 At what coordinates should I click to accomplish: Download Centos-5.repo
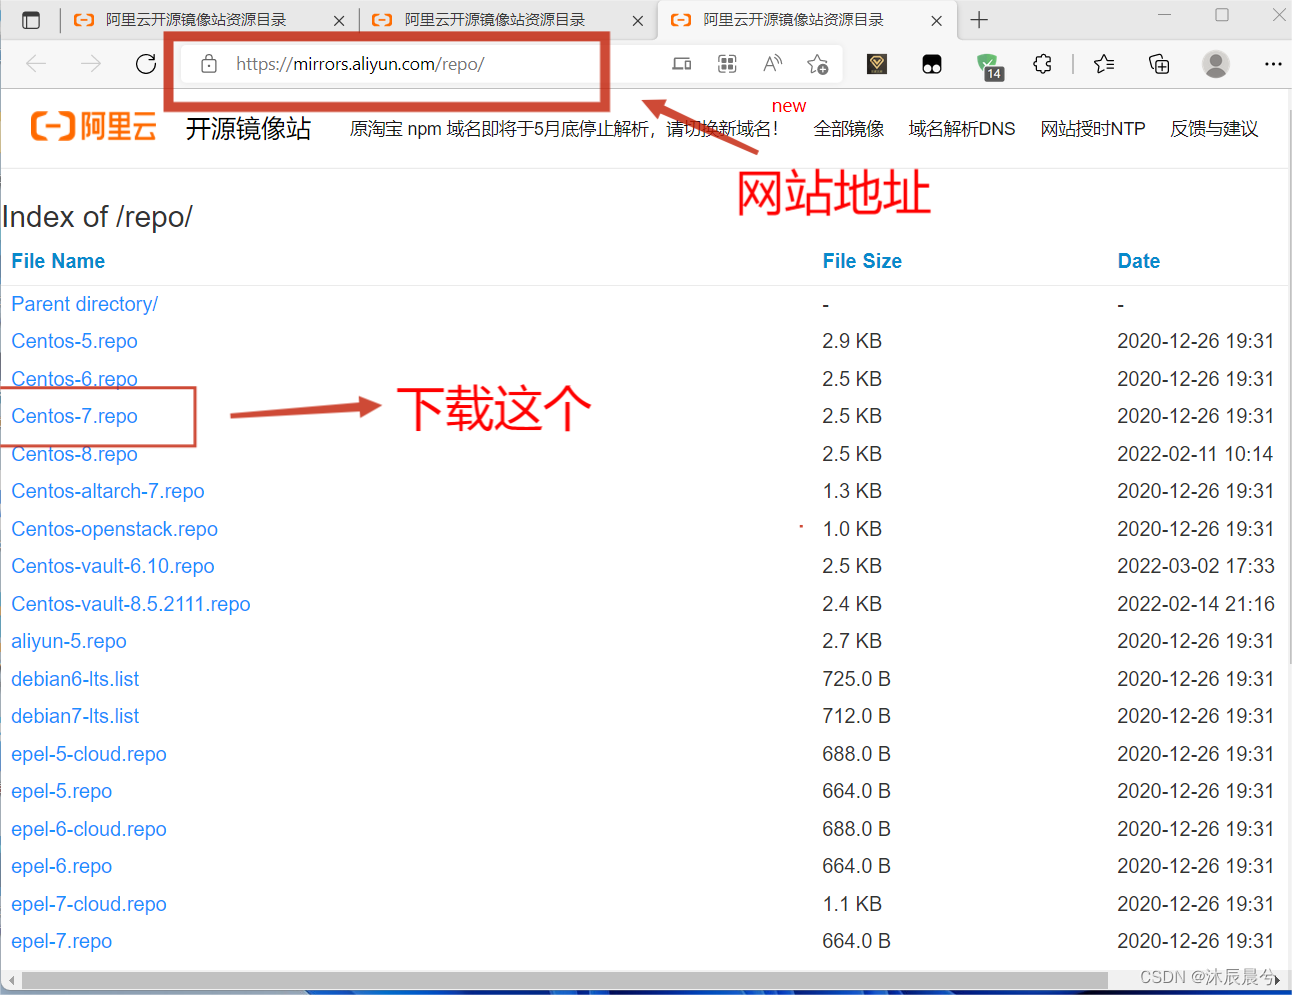tap(75, 341)
